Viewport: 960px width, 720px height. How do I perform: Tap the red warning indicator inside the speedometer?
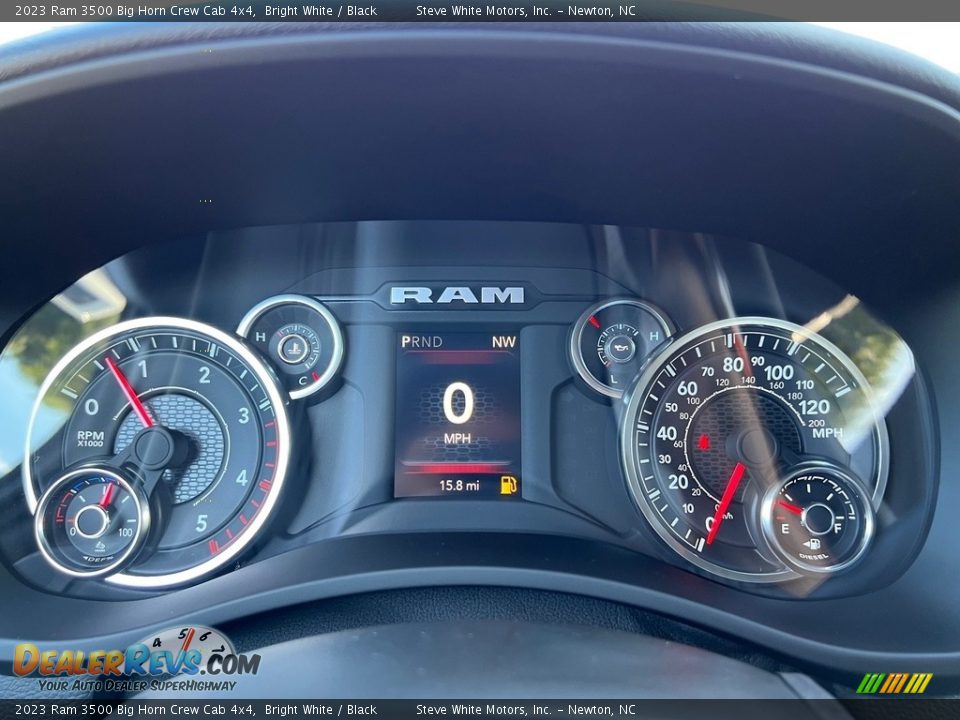703,441
